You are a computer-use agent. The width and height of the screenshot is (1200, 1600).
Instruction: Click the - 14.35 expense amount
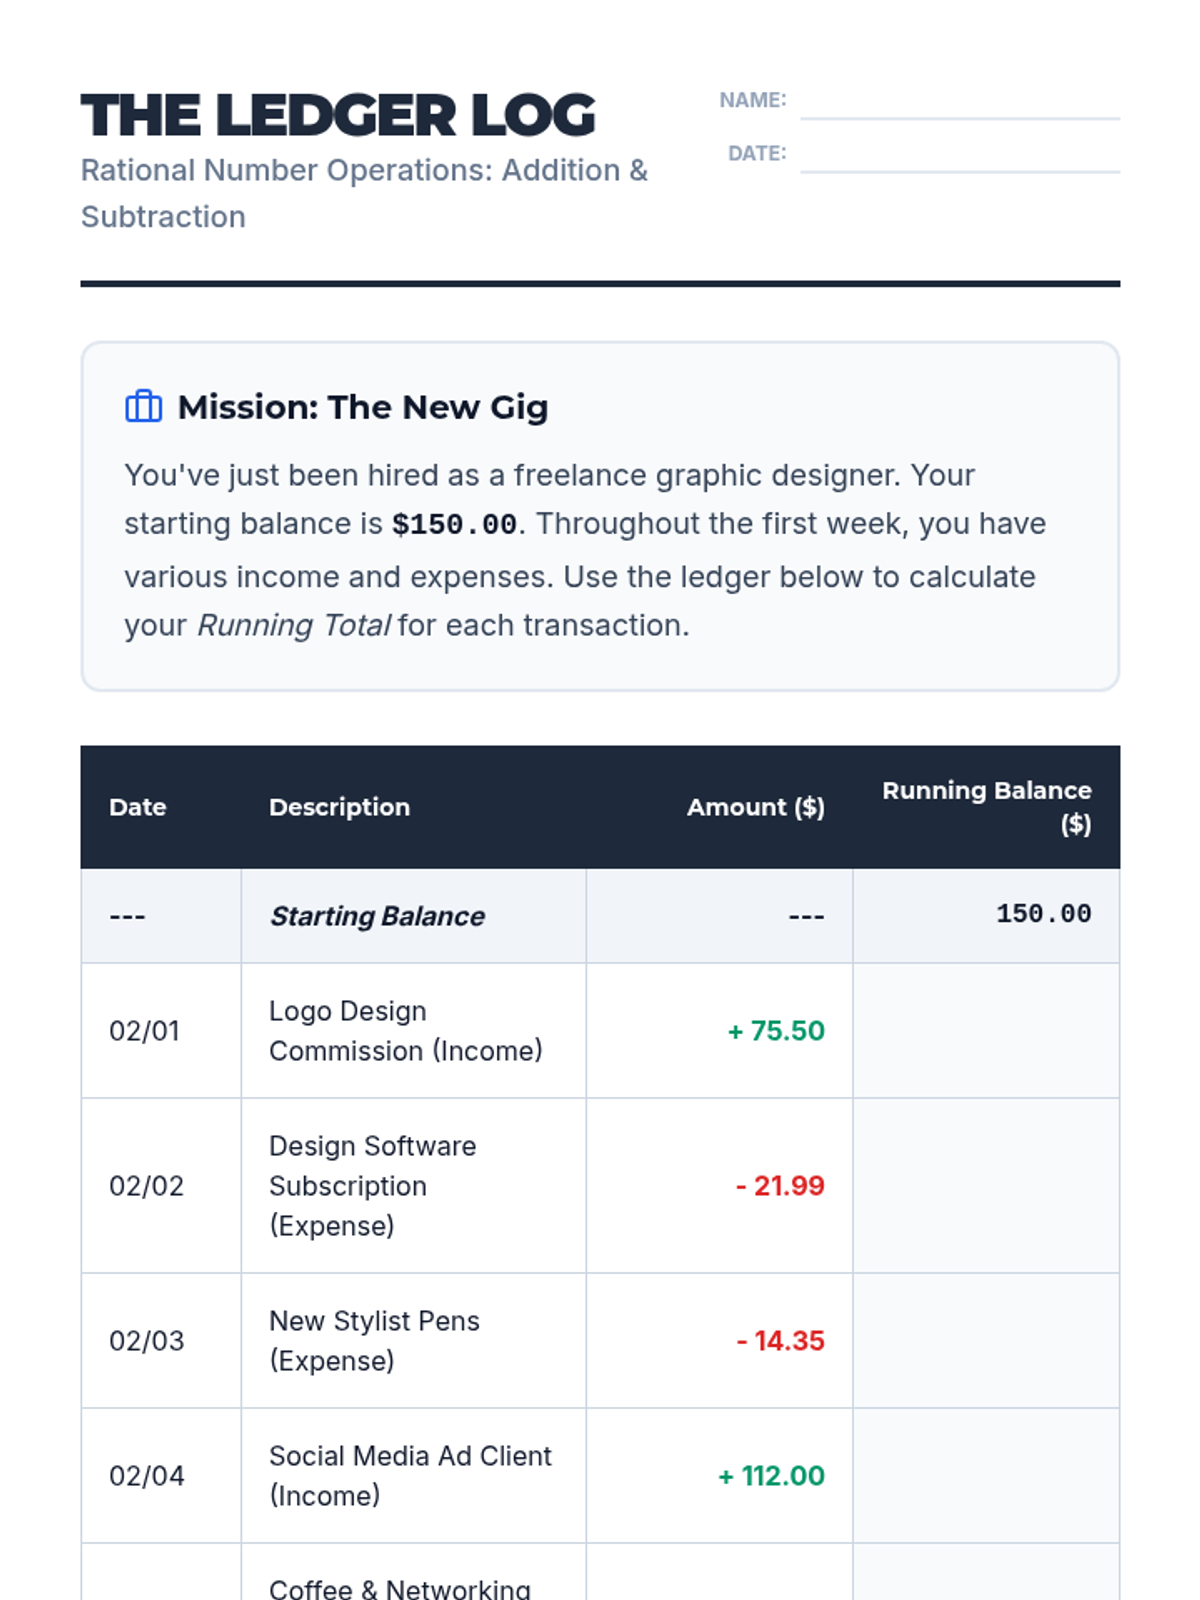click(x=780, y=1341)
